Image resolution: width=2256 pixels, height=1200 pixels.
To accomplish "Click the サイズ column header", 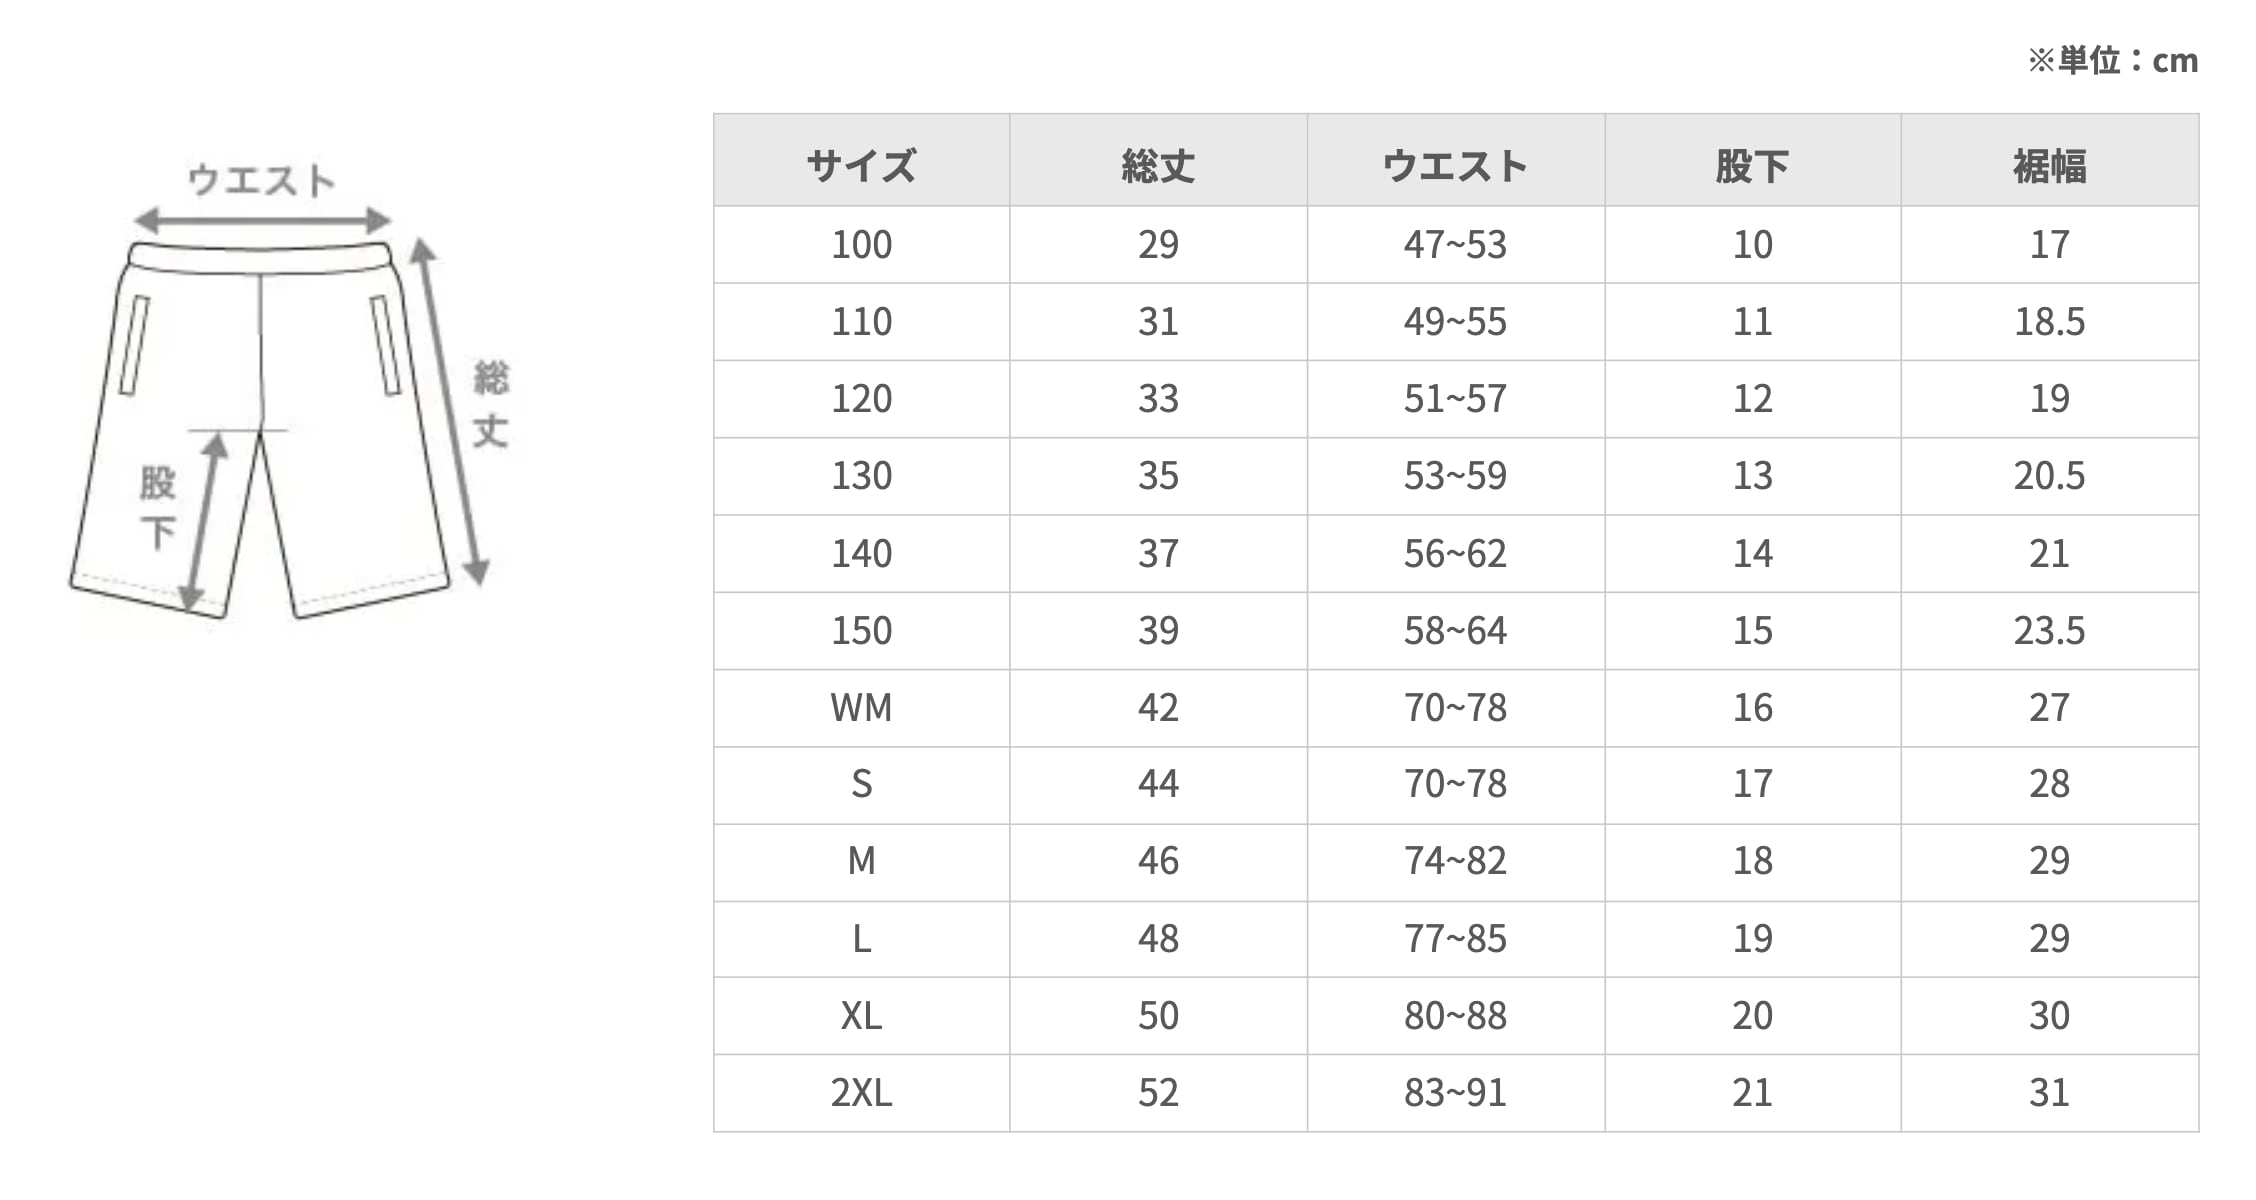I will tap(861, 165).
